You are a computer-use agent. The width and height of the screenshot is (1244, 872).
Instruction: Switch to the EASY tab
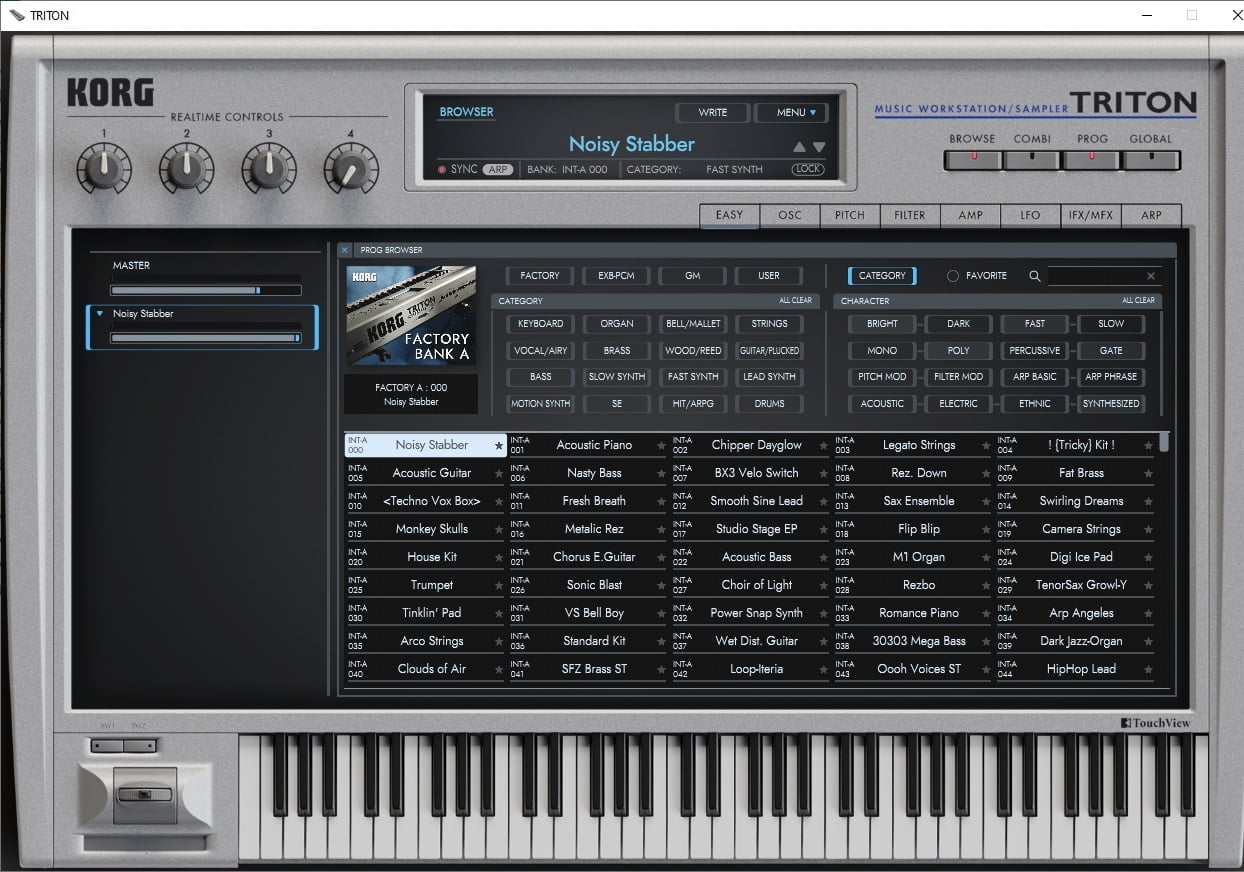coord(729,215)
